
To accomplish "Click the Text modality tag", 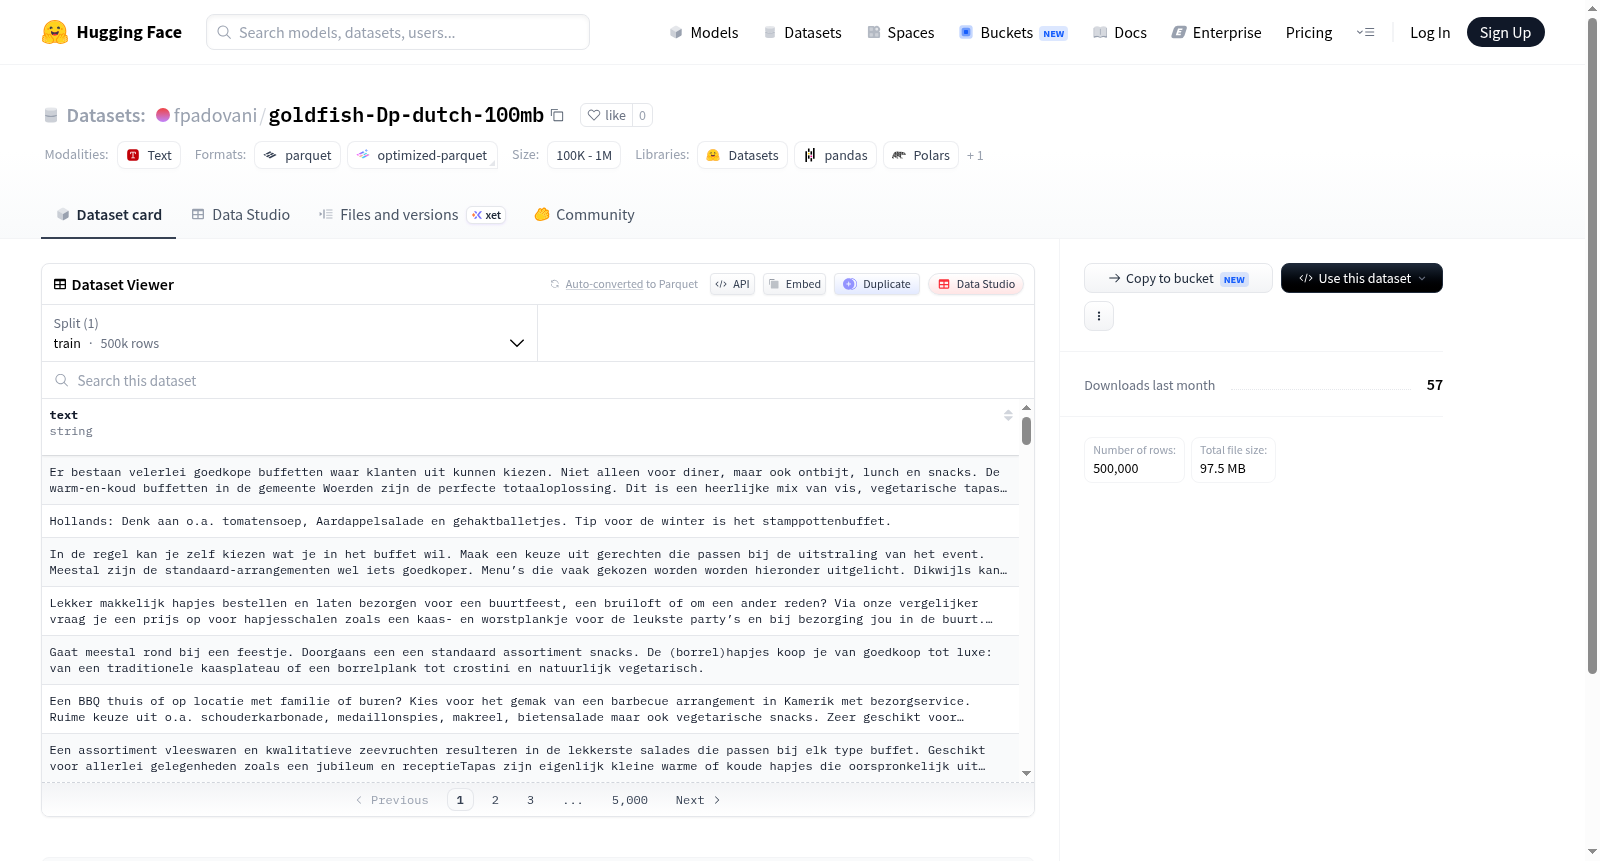I will point(149,155).
